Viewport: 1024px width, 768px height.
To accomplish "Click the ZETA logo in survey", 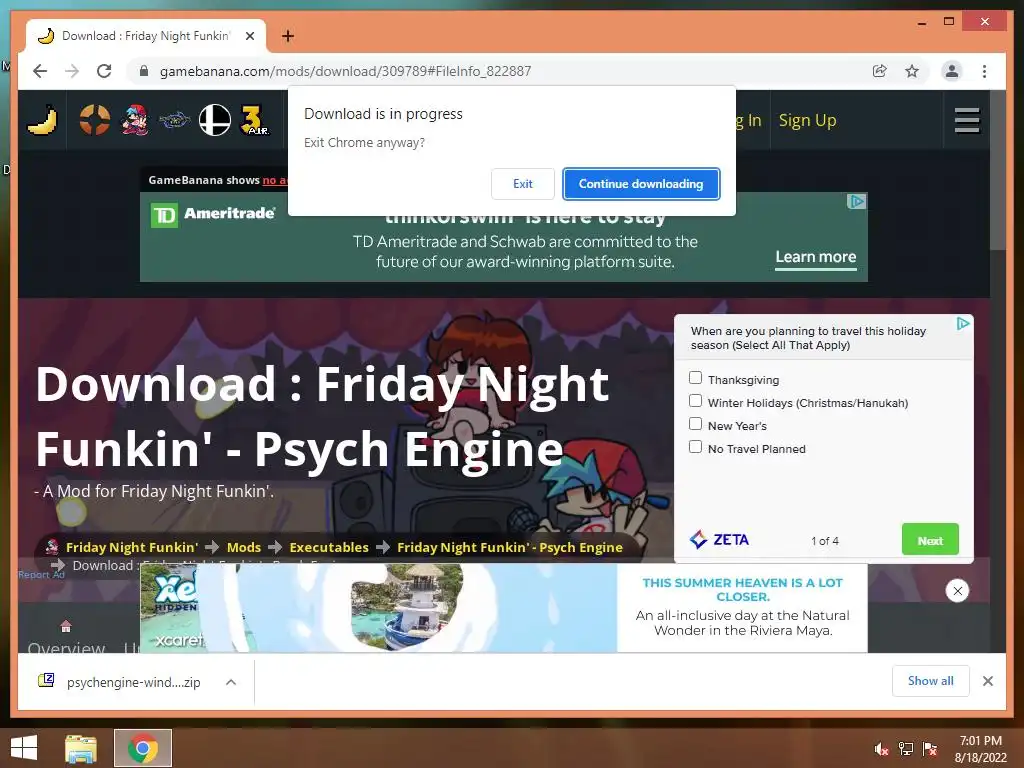I will click(x=719, y=539).
